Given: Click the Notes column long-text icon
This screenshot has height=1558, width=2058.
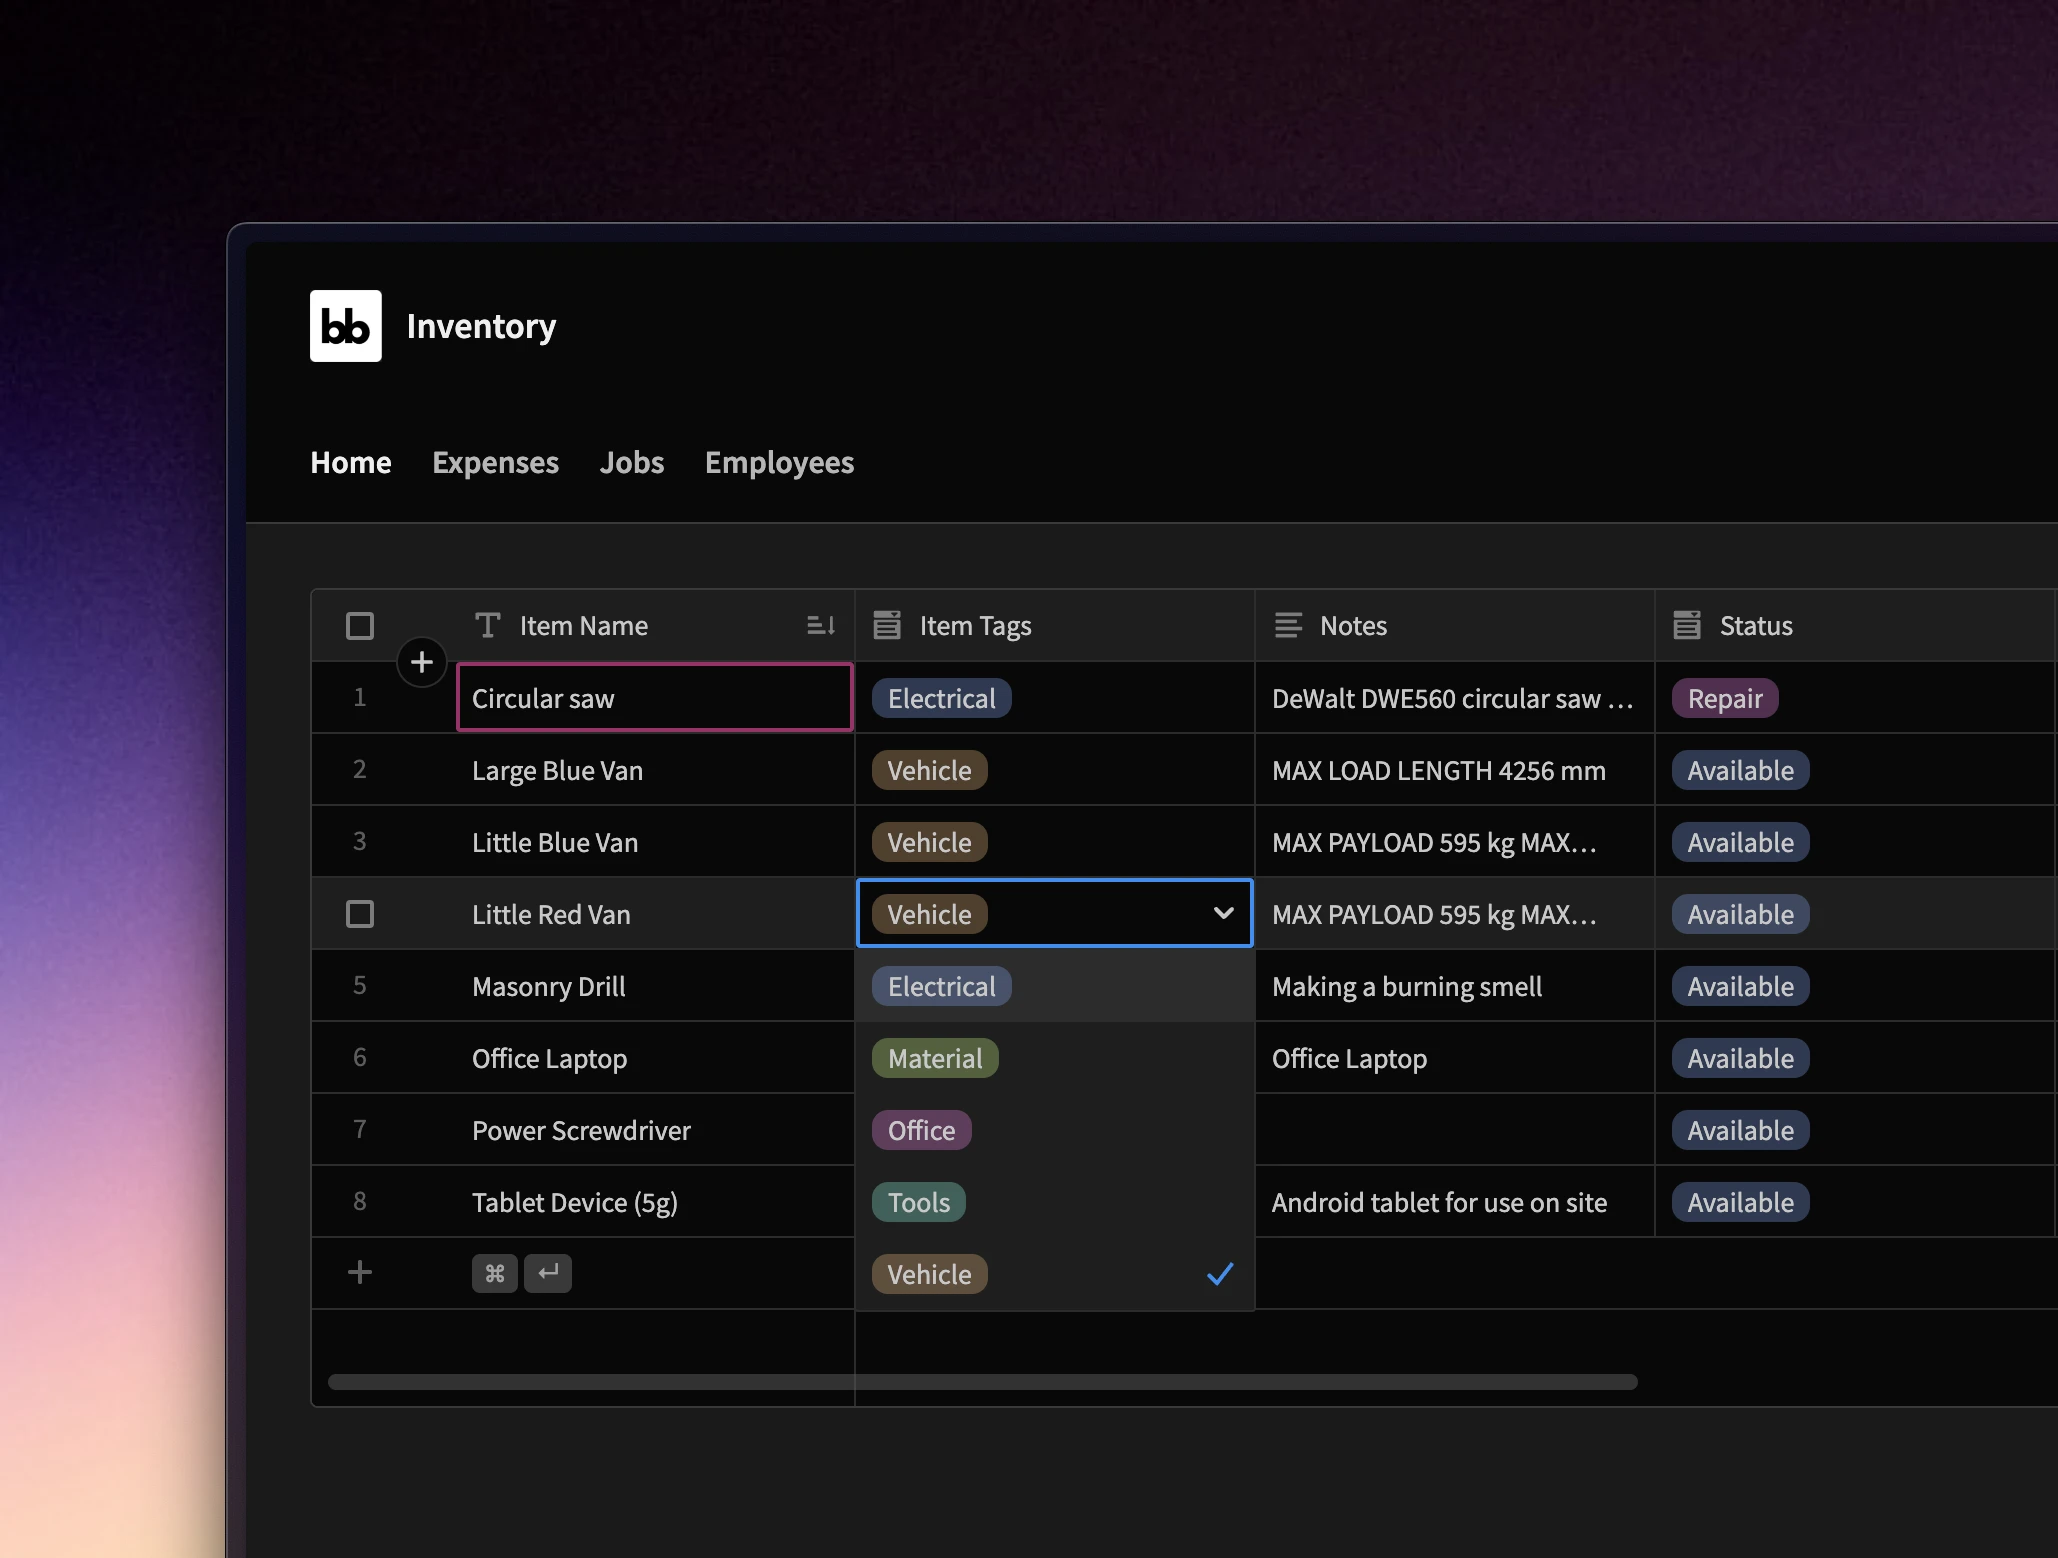Looking at the screenshot, I should pyautogui.click(x=1288, y=626).
